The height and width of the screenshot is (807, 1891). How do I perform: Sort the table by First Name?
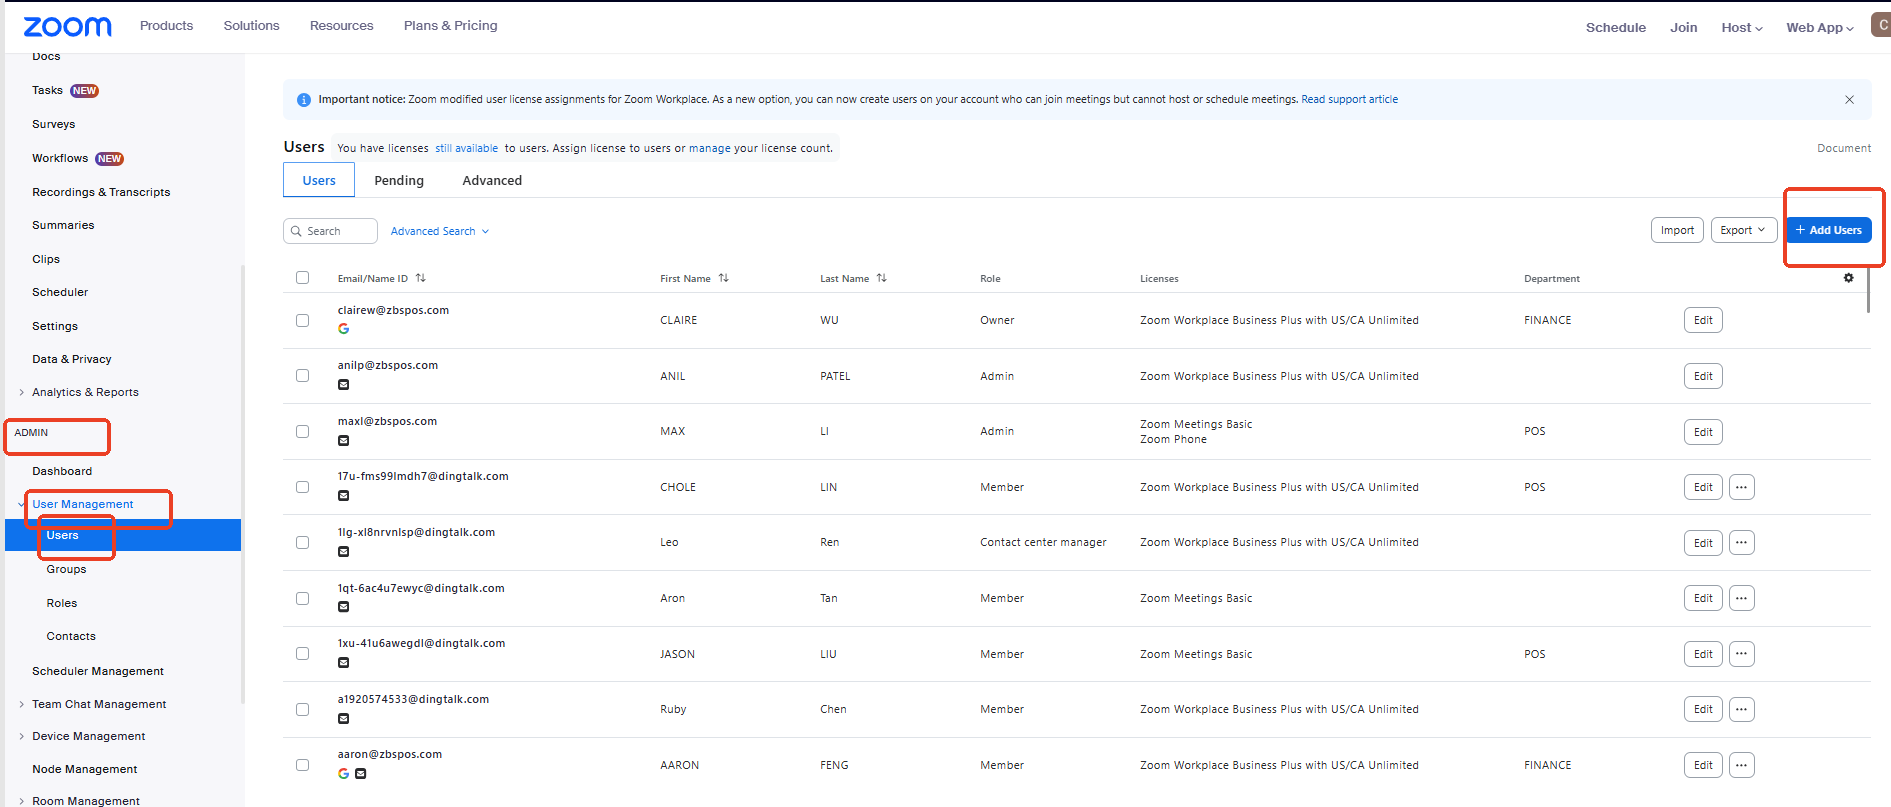pos(724,278)
